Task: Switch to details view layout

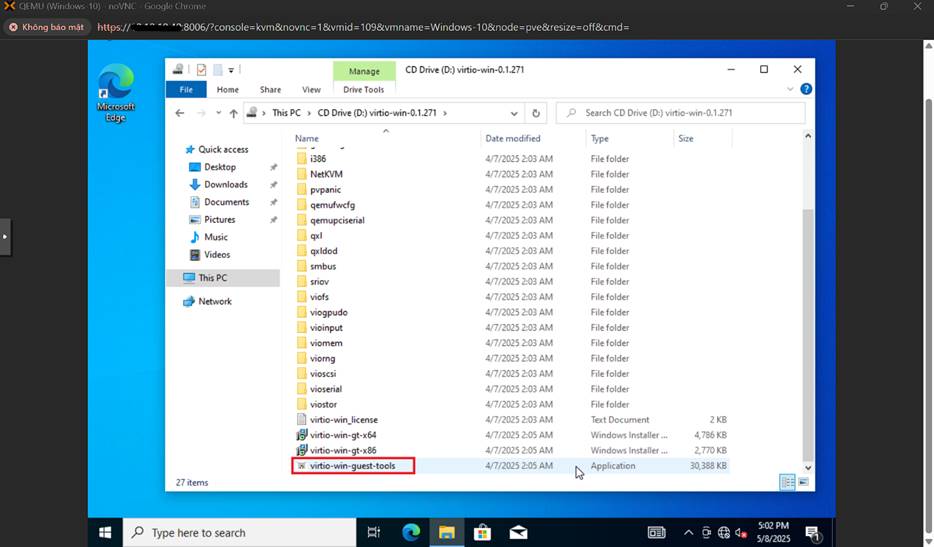Action: click(788, 482)
